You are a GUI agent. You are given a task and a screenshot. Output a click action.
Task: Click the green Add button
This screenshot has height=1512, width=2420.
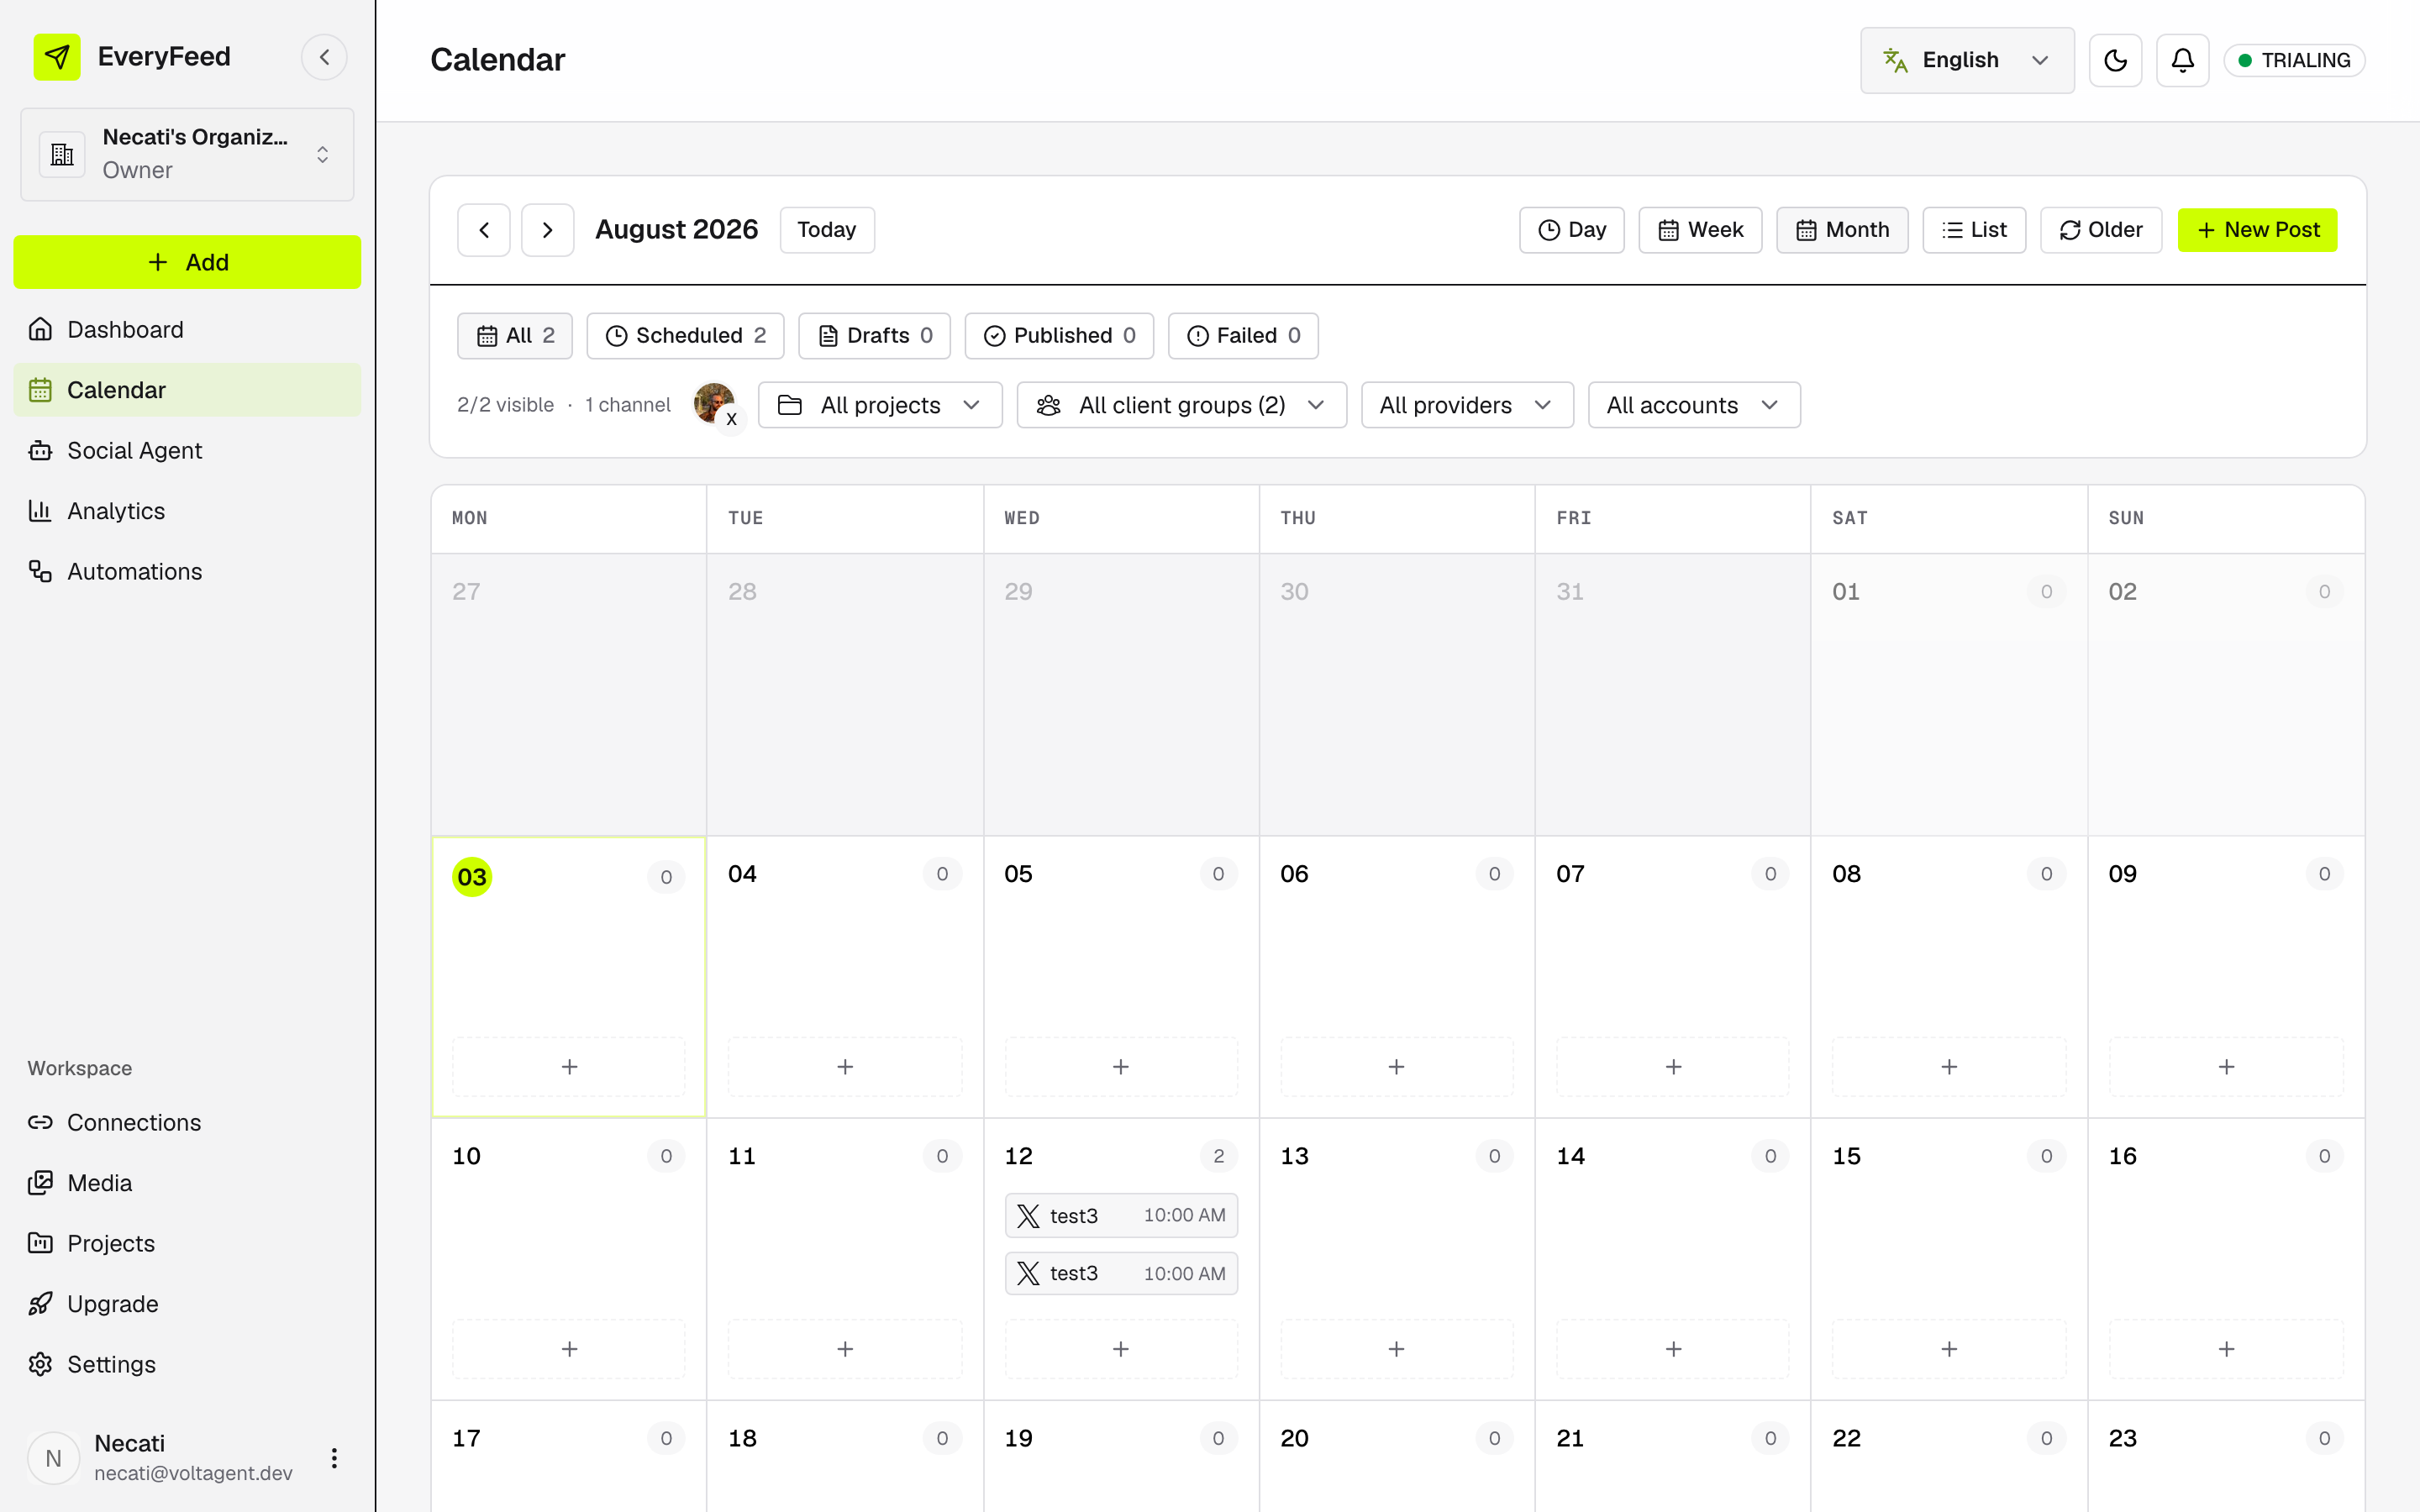(x=187, y=262)
